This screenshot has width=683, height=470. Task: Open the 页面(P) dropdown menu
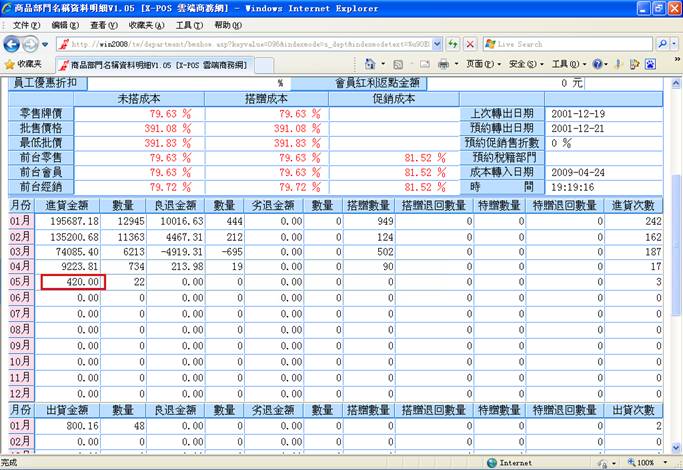(x=483, y=64)
